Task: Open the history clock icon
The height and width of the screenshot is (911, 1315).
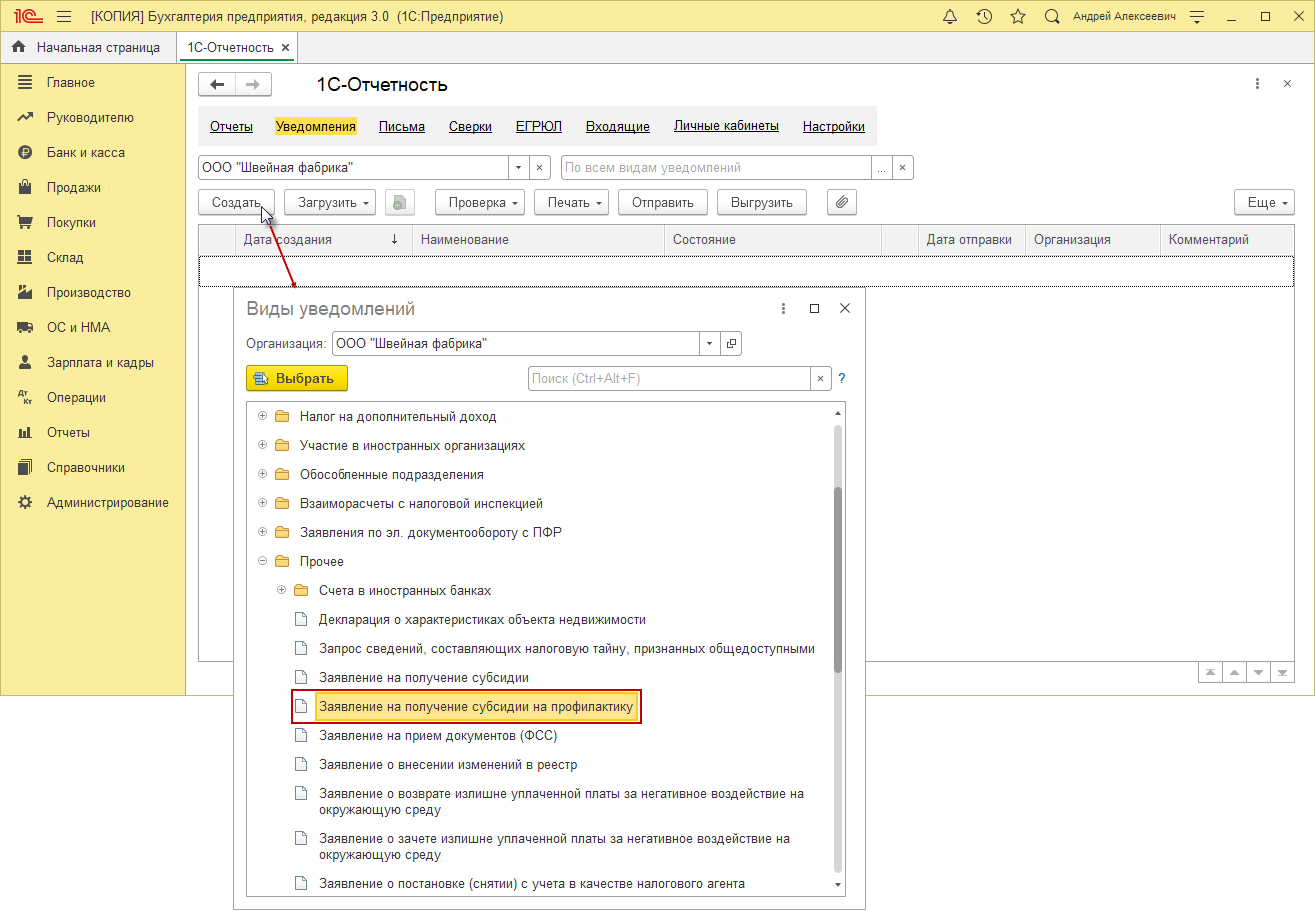Action: (x=984, y=17)
